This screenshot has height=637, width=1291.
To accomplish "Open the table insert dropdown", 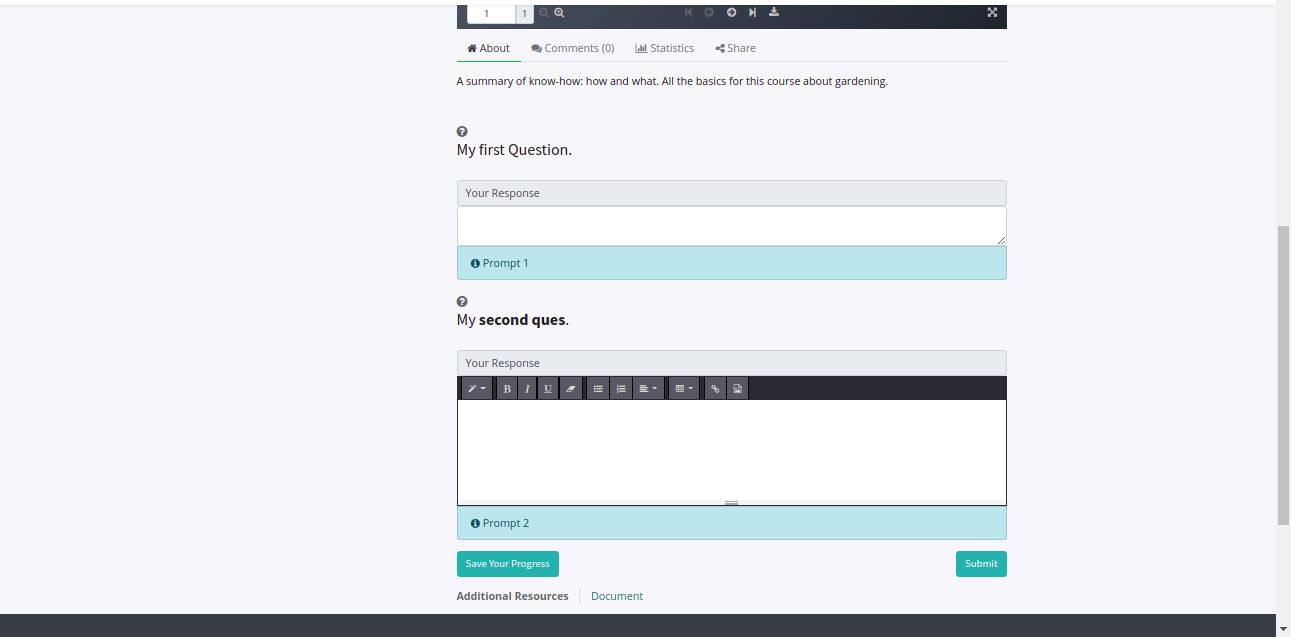I will pyautogui.click(x=684, y=389).
